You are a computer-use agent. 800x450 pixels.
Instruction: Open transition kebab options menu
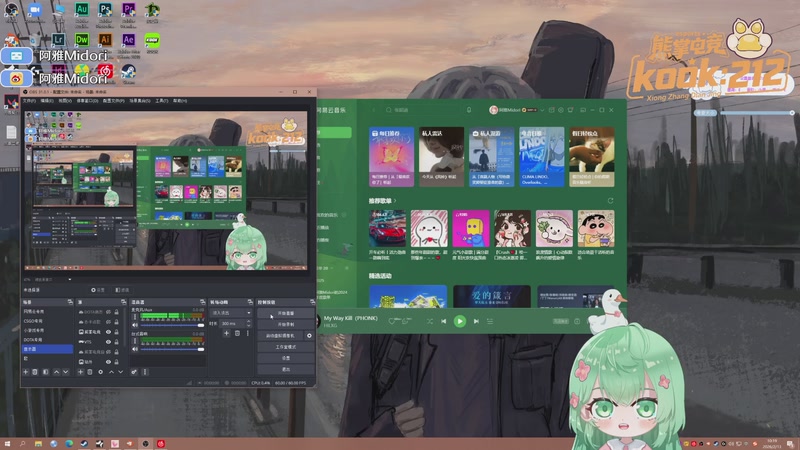[247, 333]
